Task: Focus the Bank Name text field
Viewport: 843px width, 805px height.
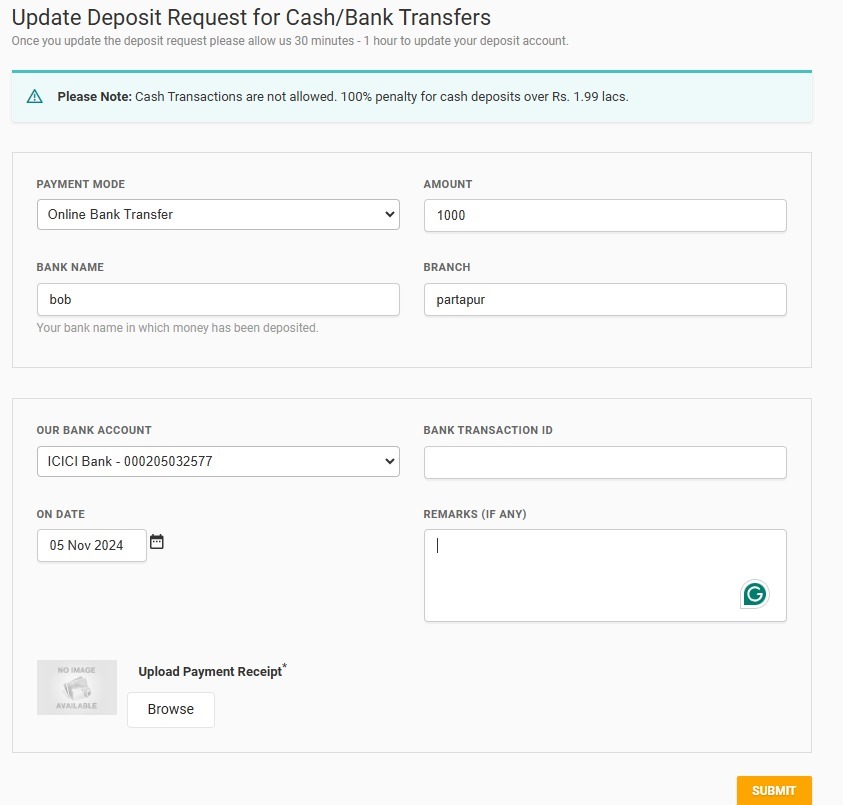Action: [x=217, y=299]
